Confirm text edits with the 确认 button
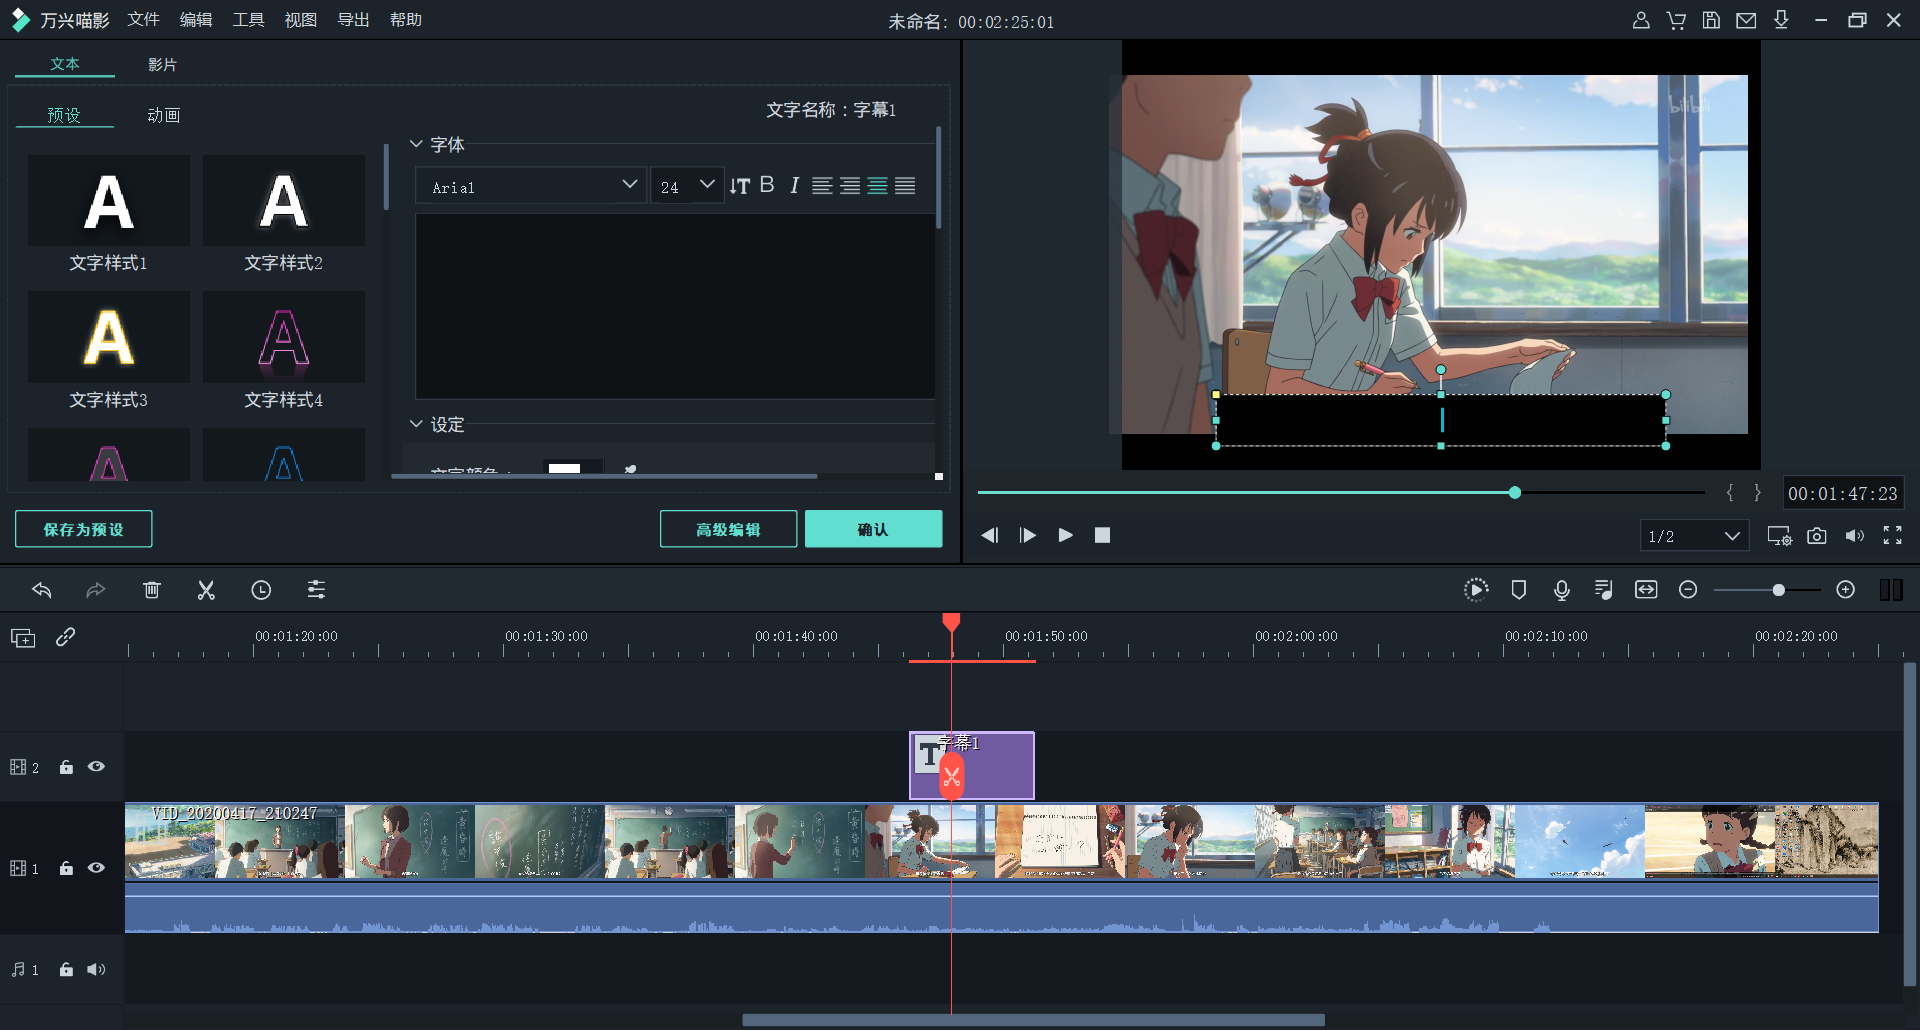 point(873,528)
